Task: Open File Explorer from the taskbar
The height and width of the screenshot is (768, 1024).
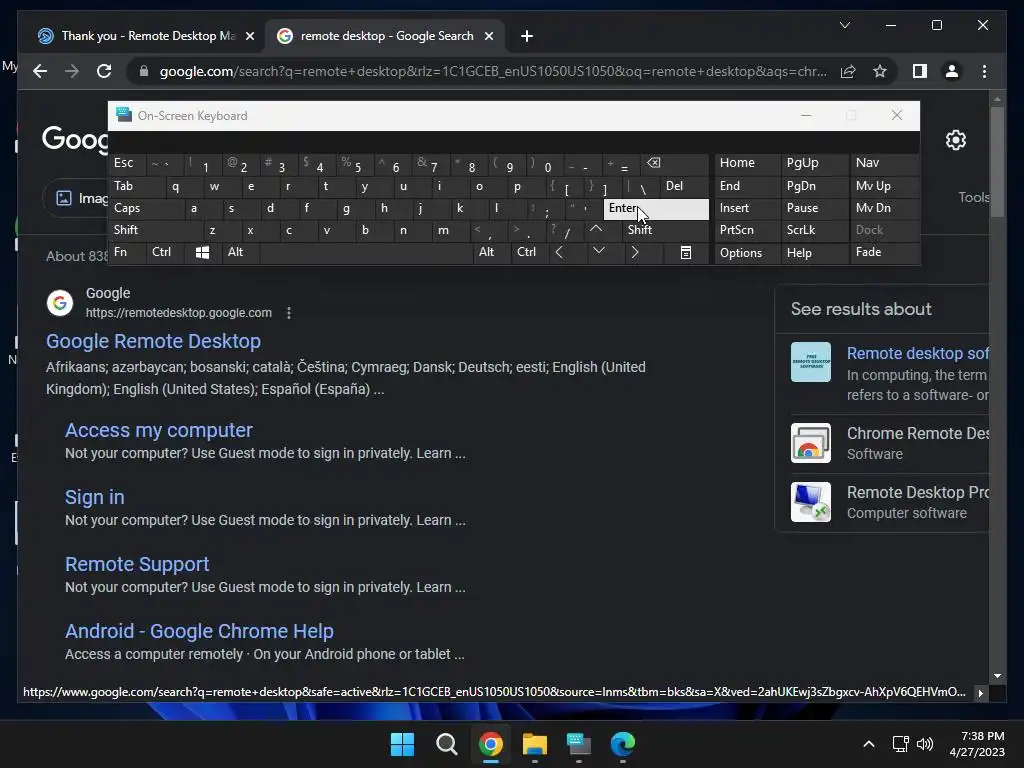Action: 534,744
